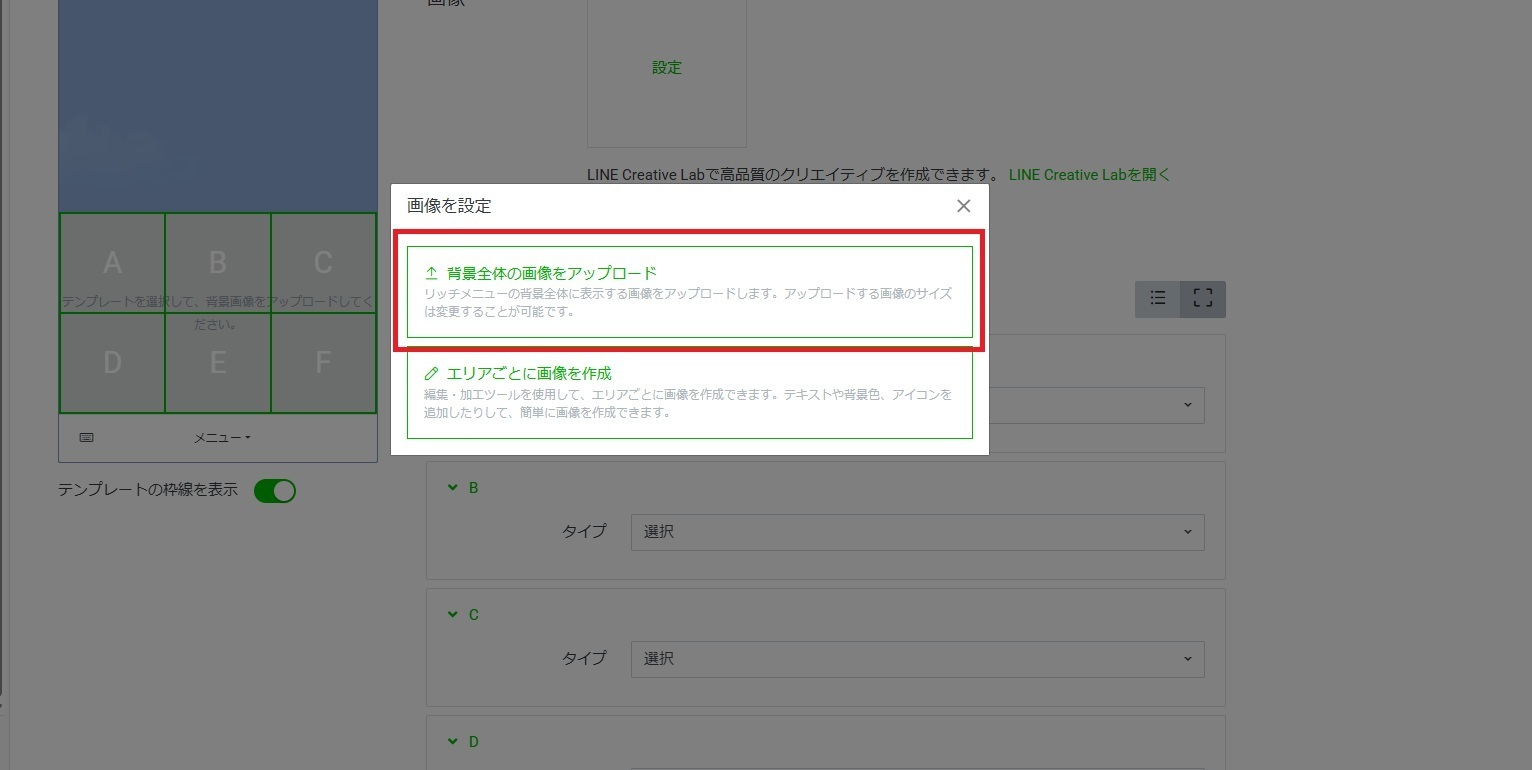Click the pencil icon beside エリアごとに画像を作成
Screen dimensions: 1532x770
(x=432, y=373)
